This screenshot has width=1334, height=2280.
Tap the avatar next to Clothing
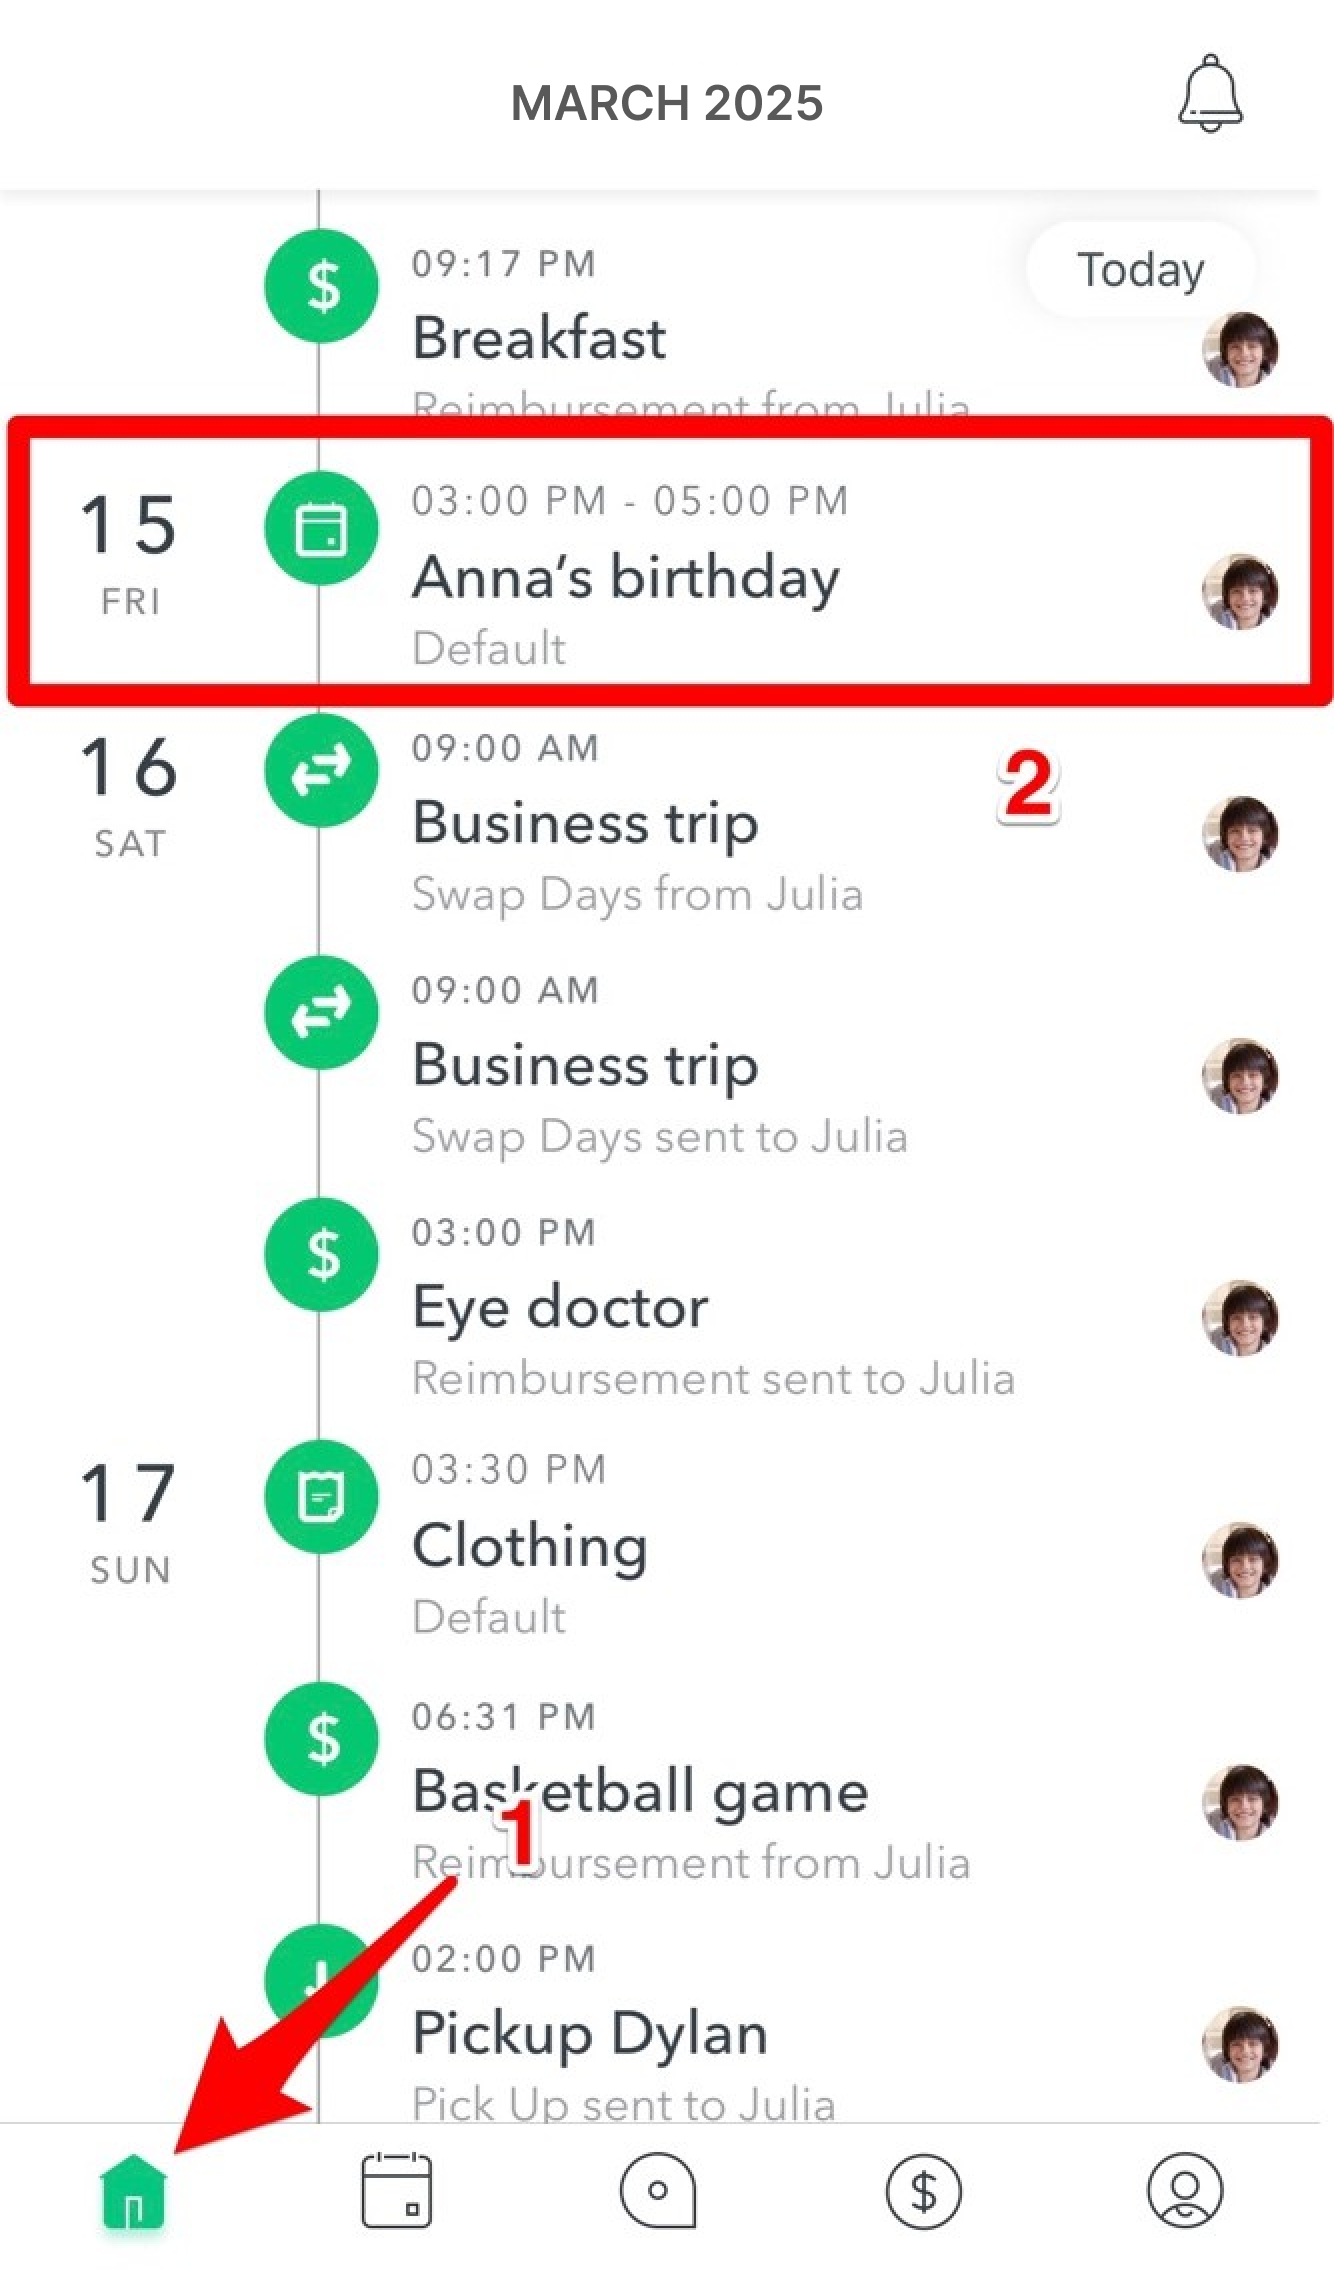[x=1240, y=1560]
